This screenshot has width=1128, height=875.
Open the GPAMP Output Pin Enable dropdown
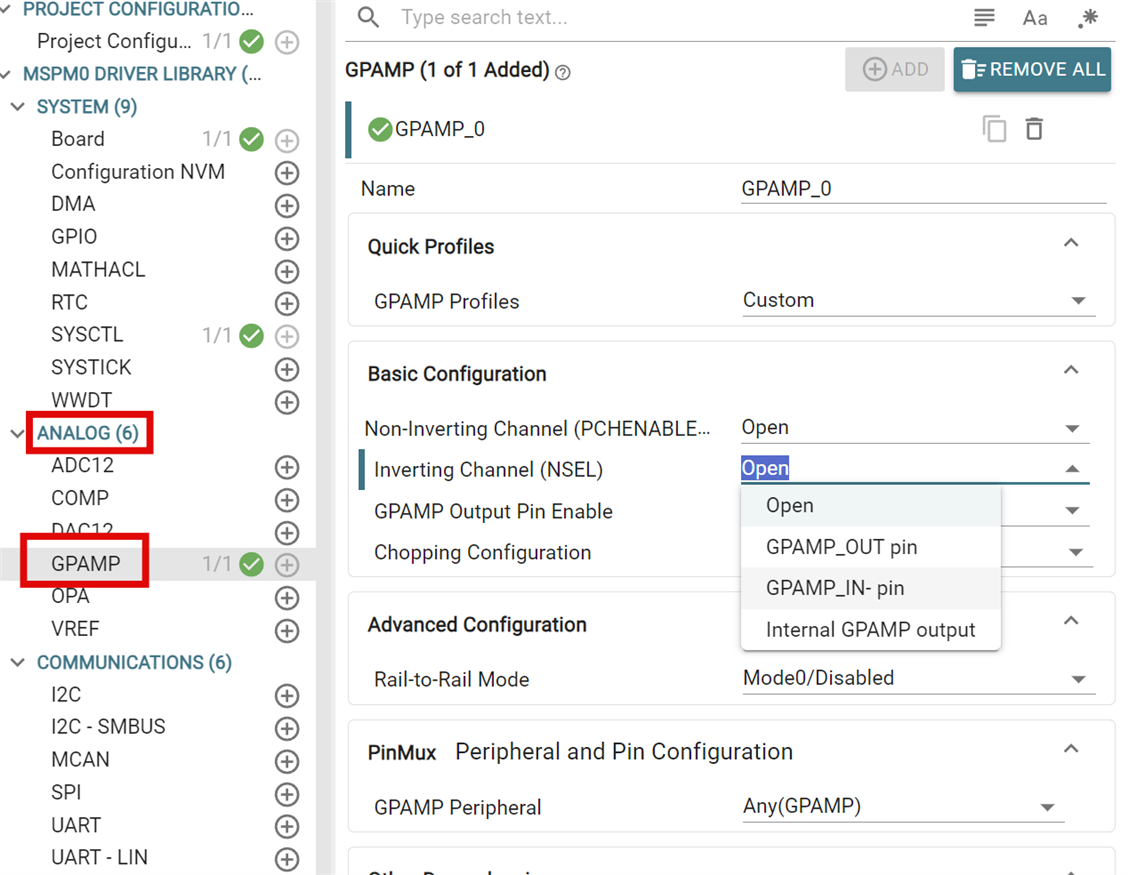tap(1072, 510)
